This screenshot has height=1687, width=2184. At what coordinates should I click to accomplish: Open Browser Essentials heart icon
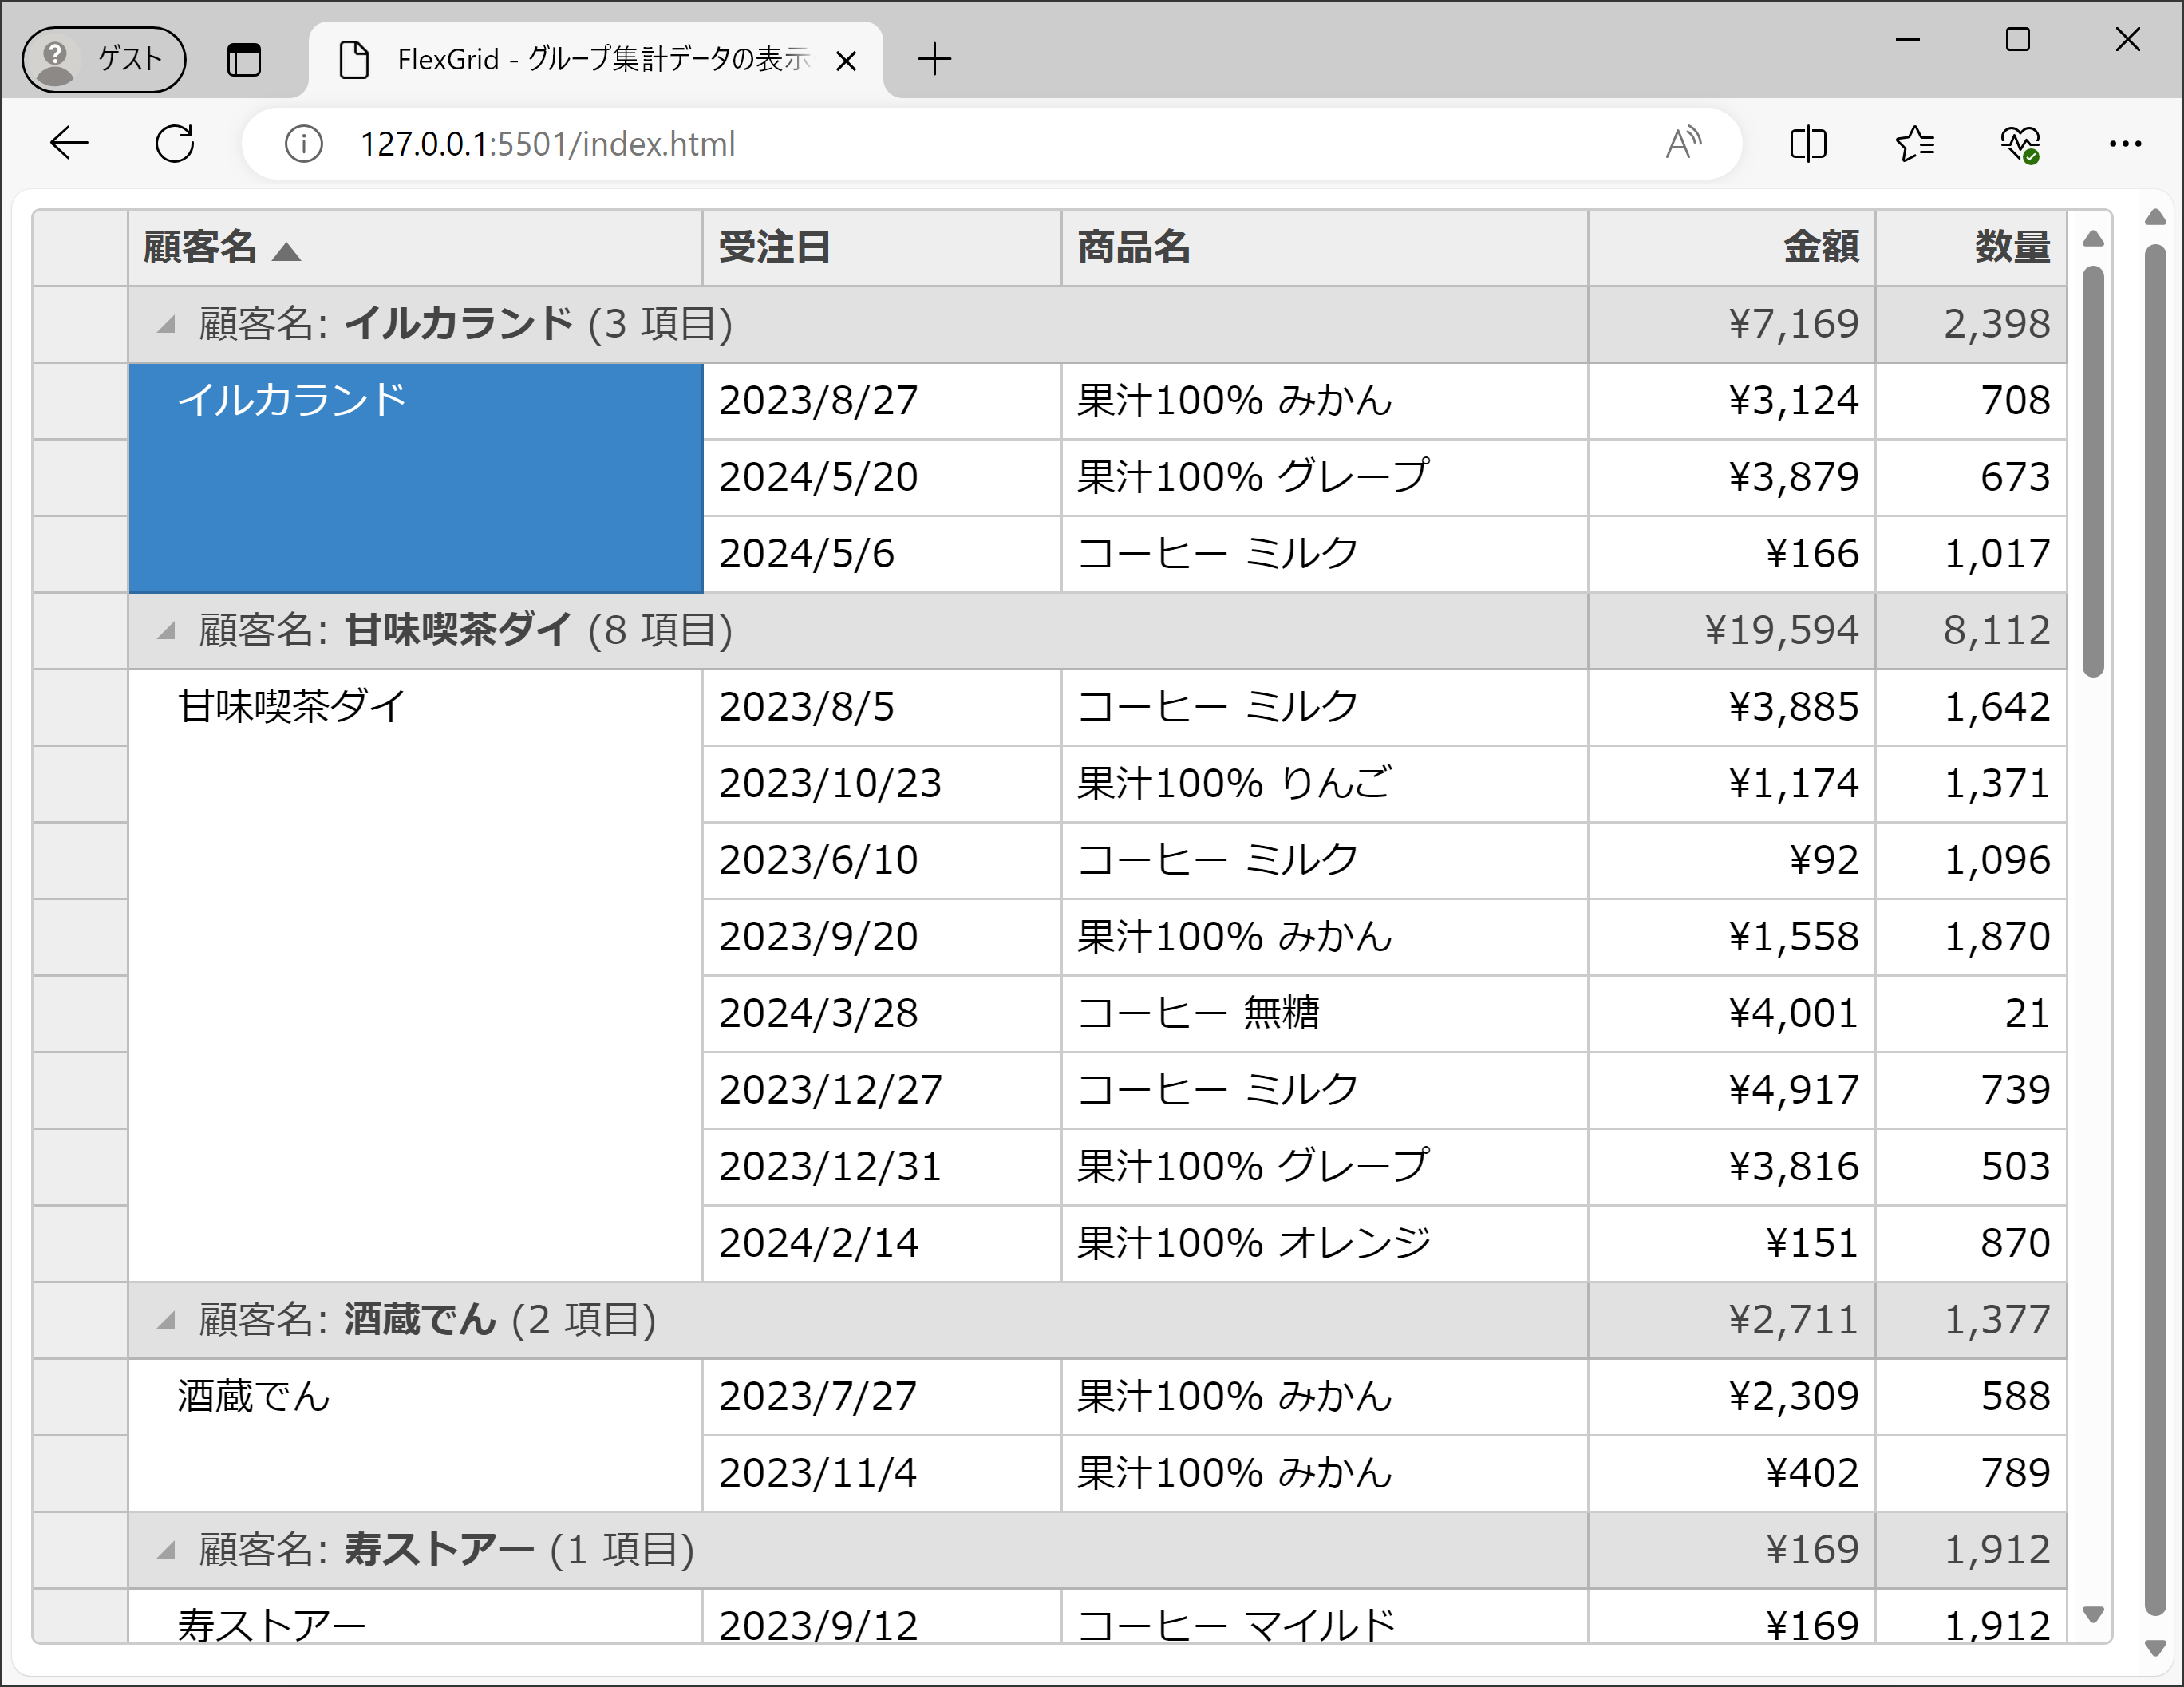2020,144
